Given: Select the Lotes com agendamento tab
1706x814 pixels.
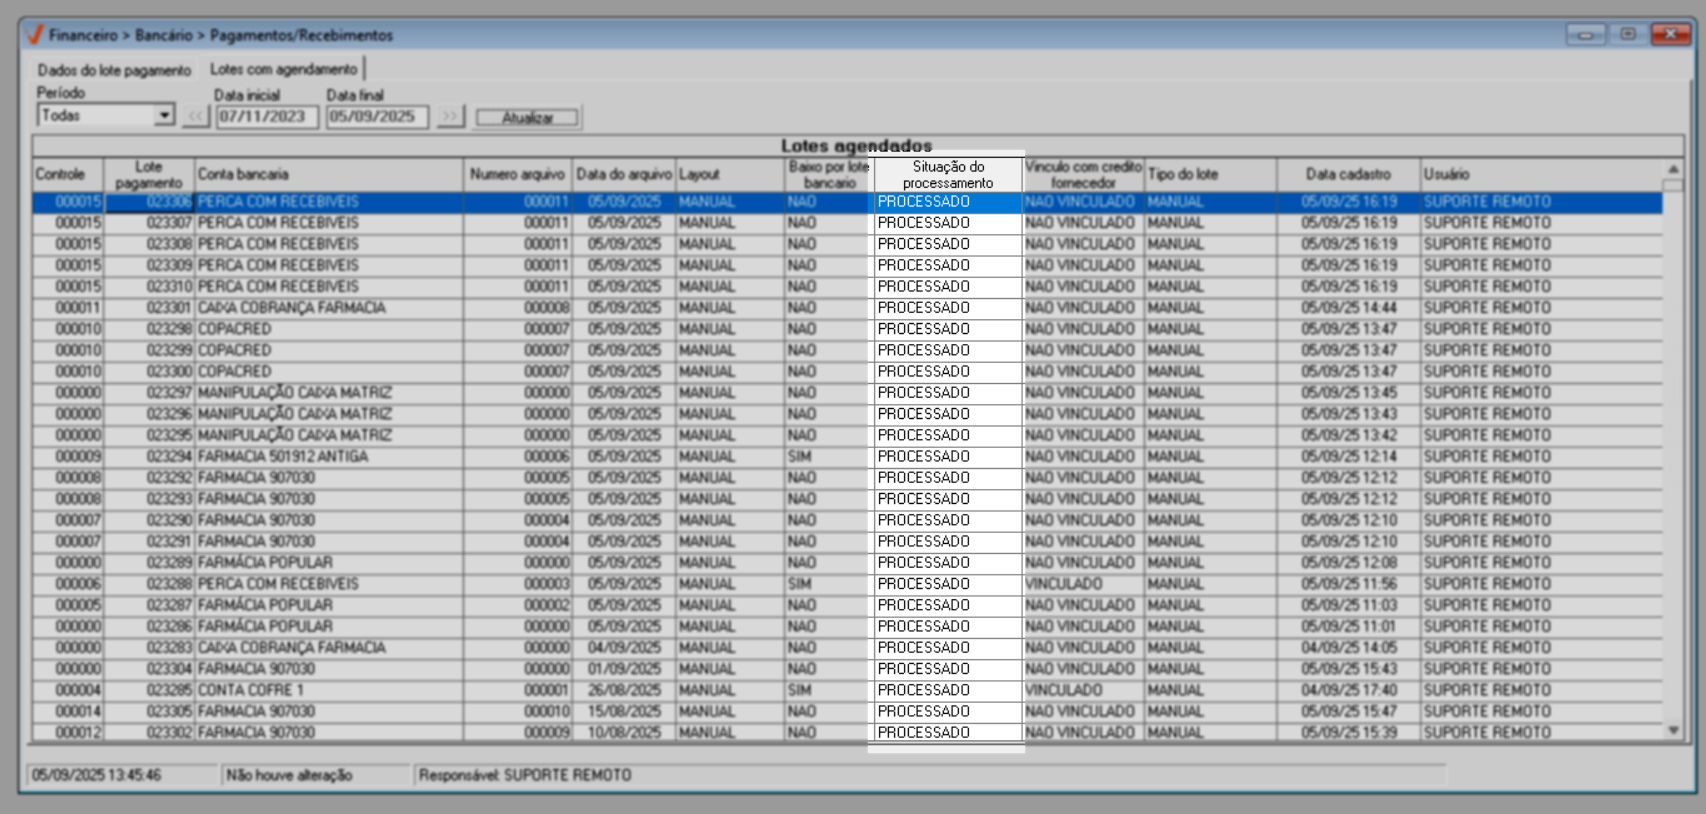Looking at the screenshot, I should [x=284, y=69].
